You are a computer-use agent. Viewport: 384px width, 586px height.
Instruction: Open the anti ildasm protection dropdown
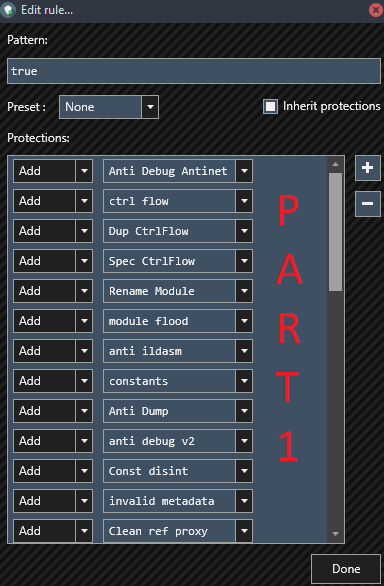click(178, 351)
